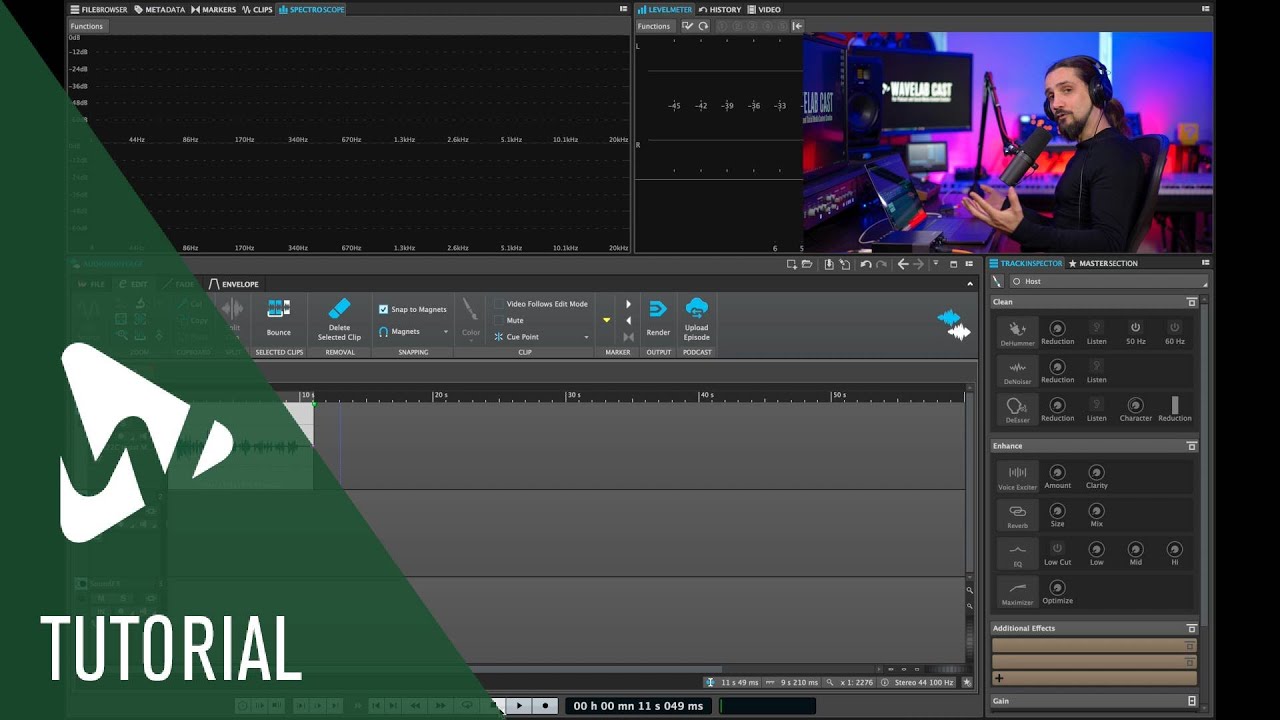The height and width of the screenshot is (720, 1280).
Task: Enable Video Follows Edit Mode checkbox
Action: tap(499, 304)
